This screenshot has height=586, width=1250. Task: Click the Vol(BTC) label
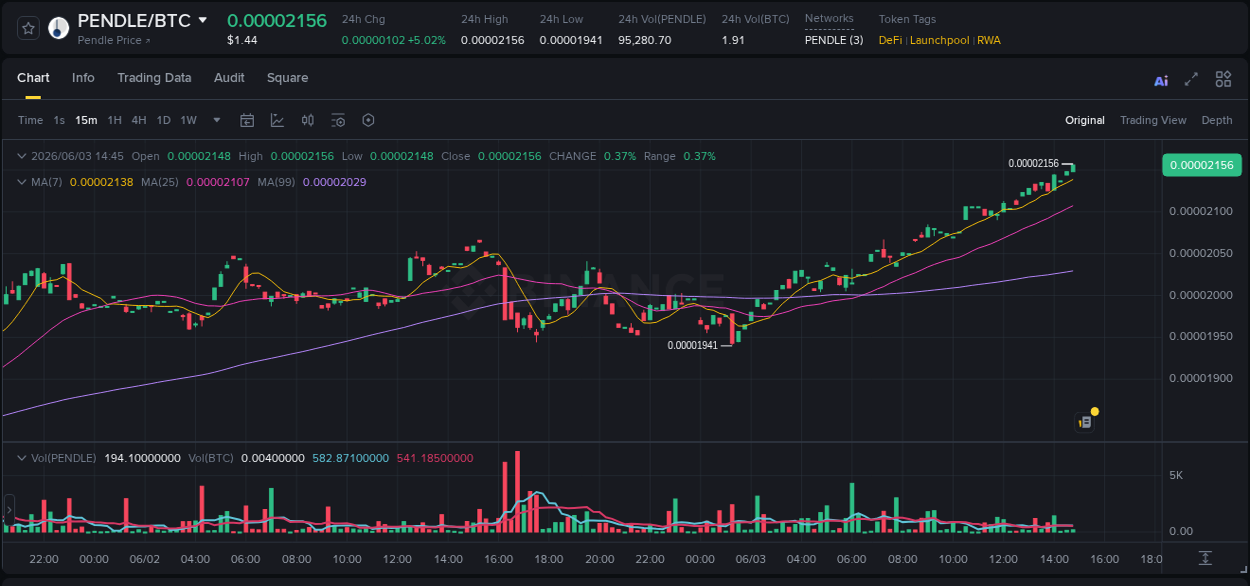tap(211, 458)
